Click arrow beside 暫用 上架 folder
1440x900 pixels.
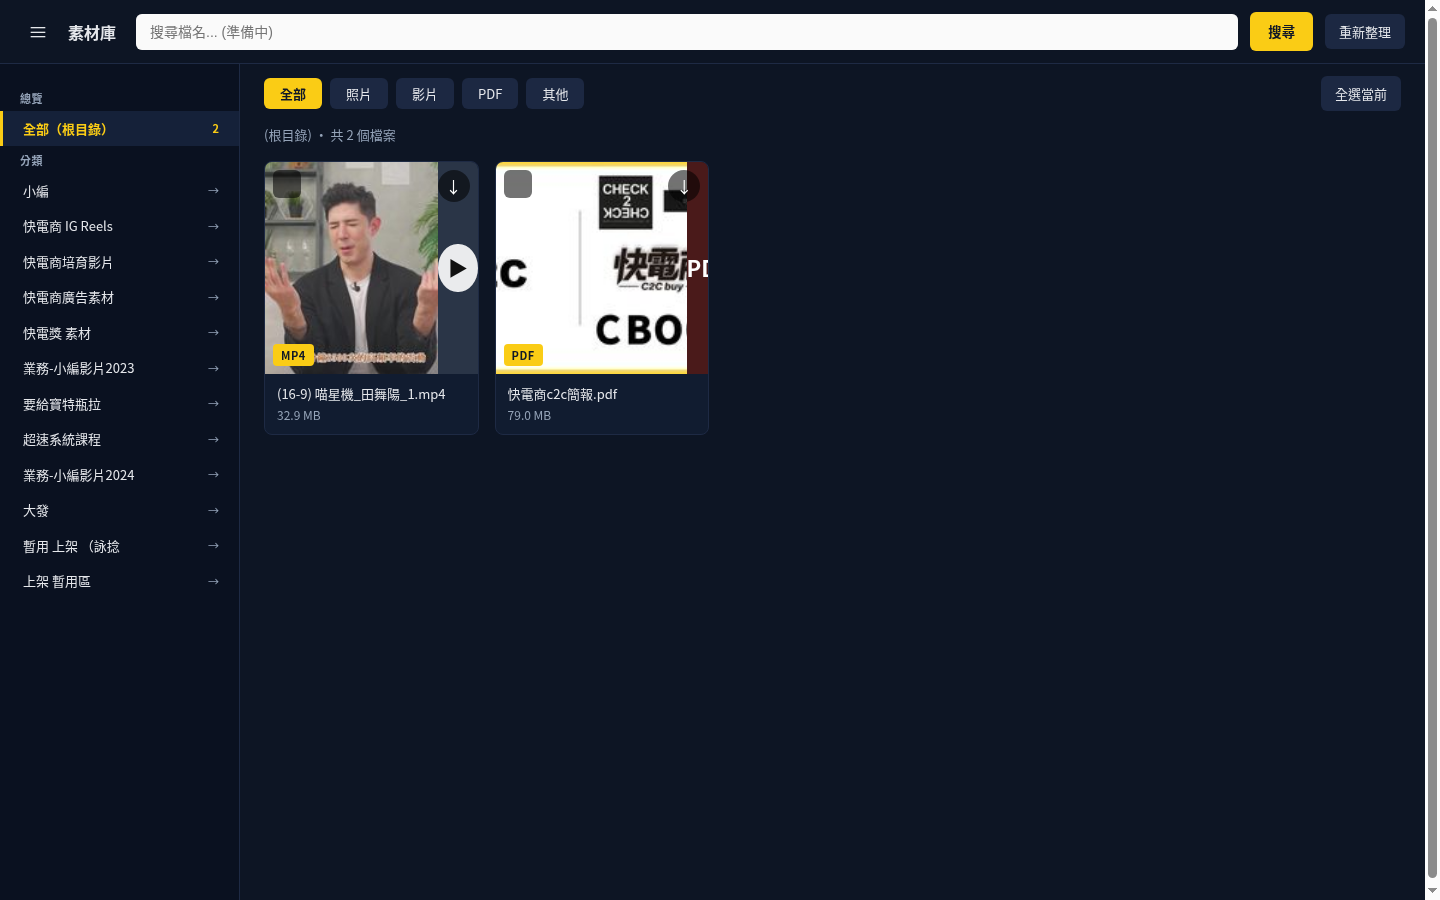point(213,546)
